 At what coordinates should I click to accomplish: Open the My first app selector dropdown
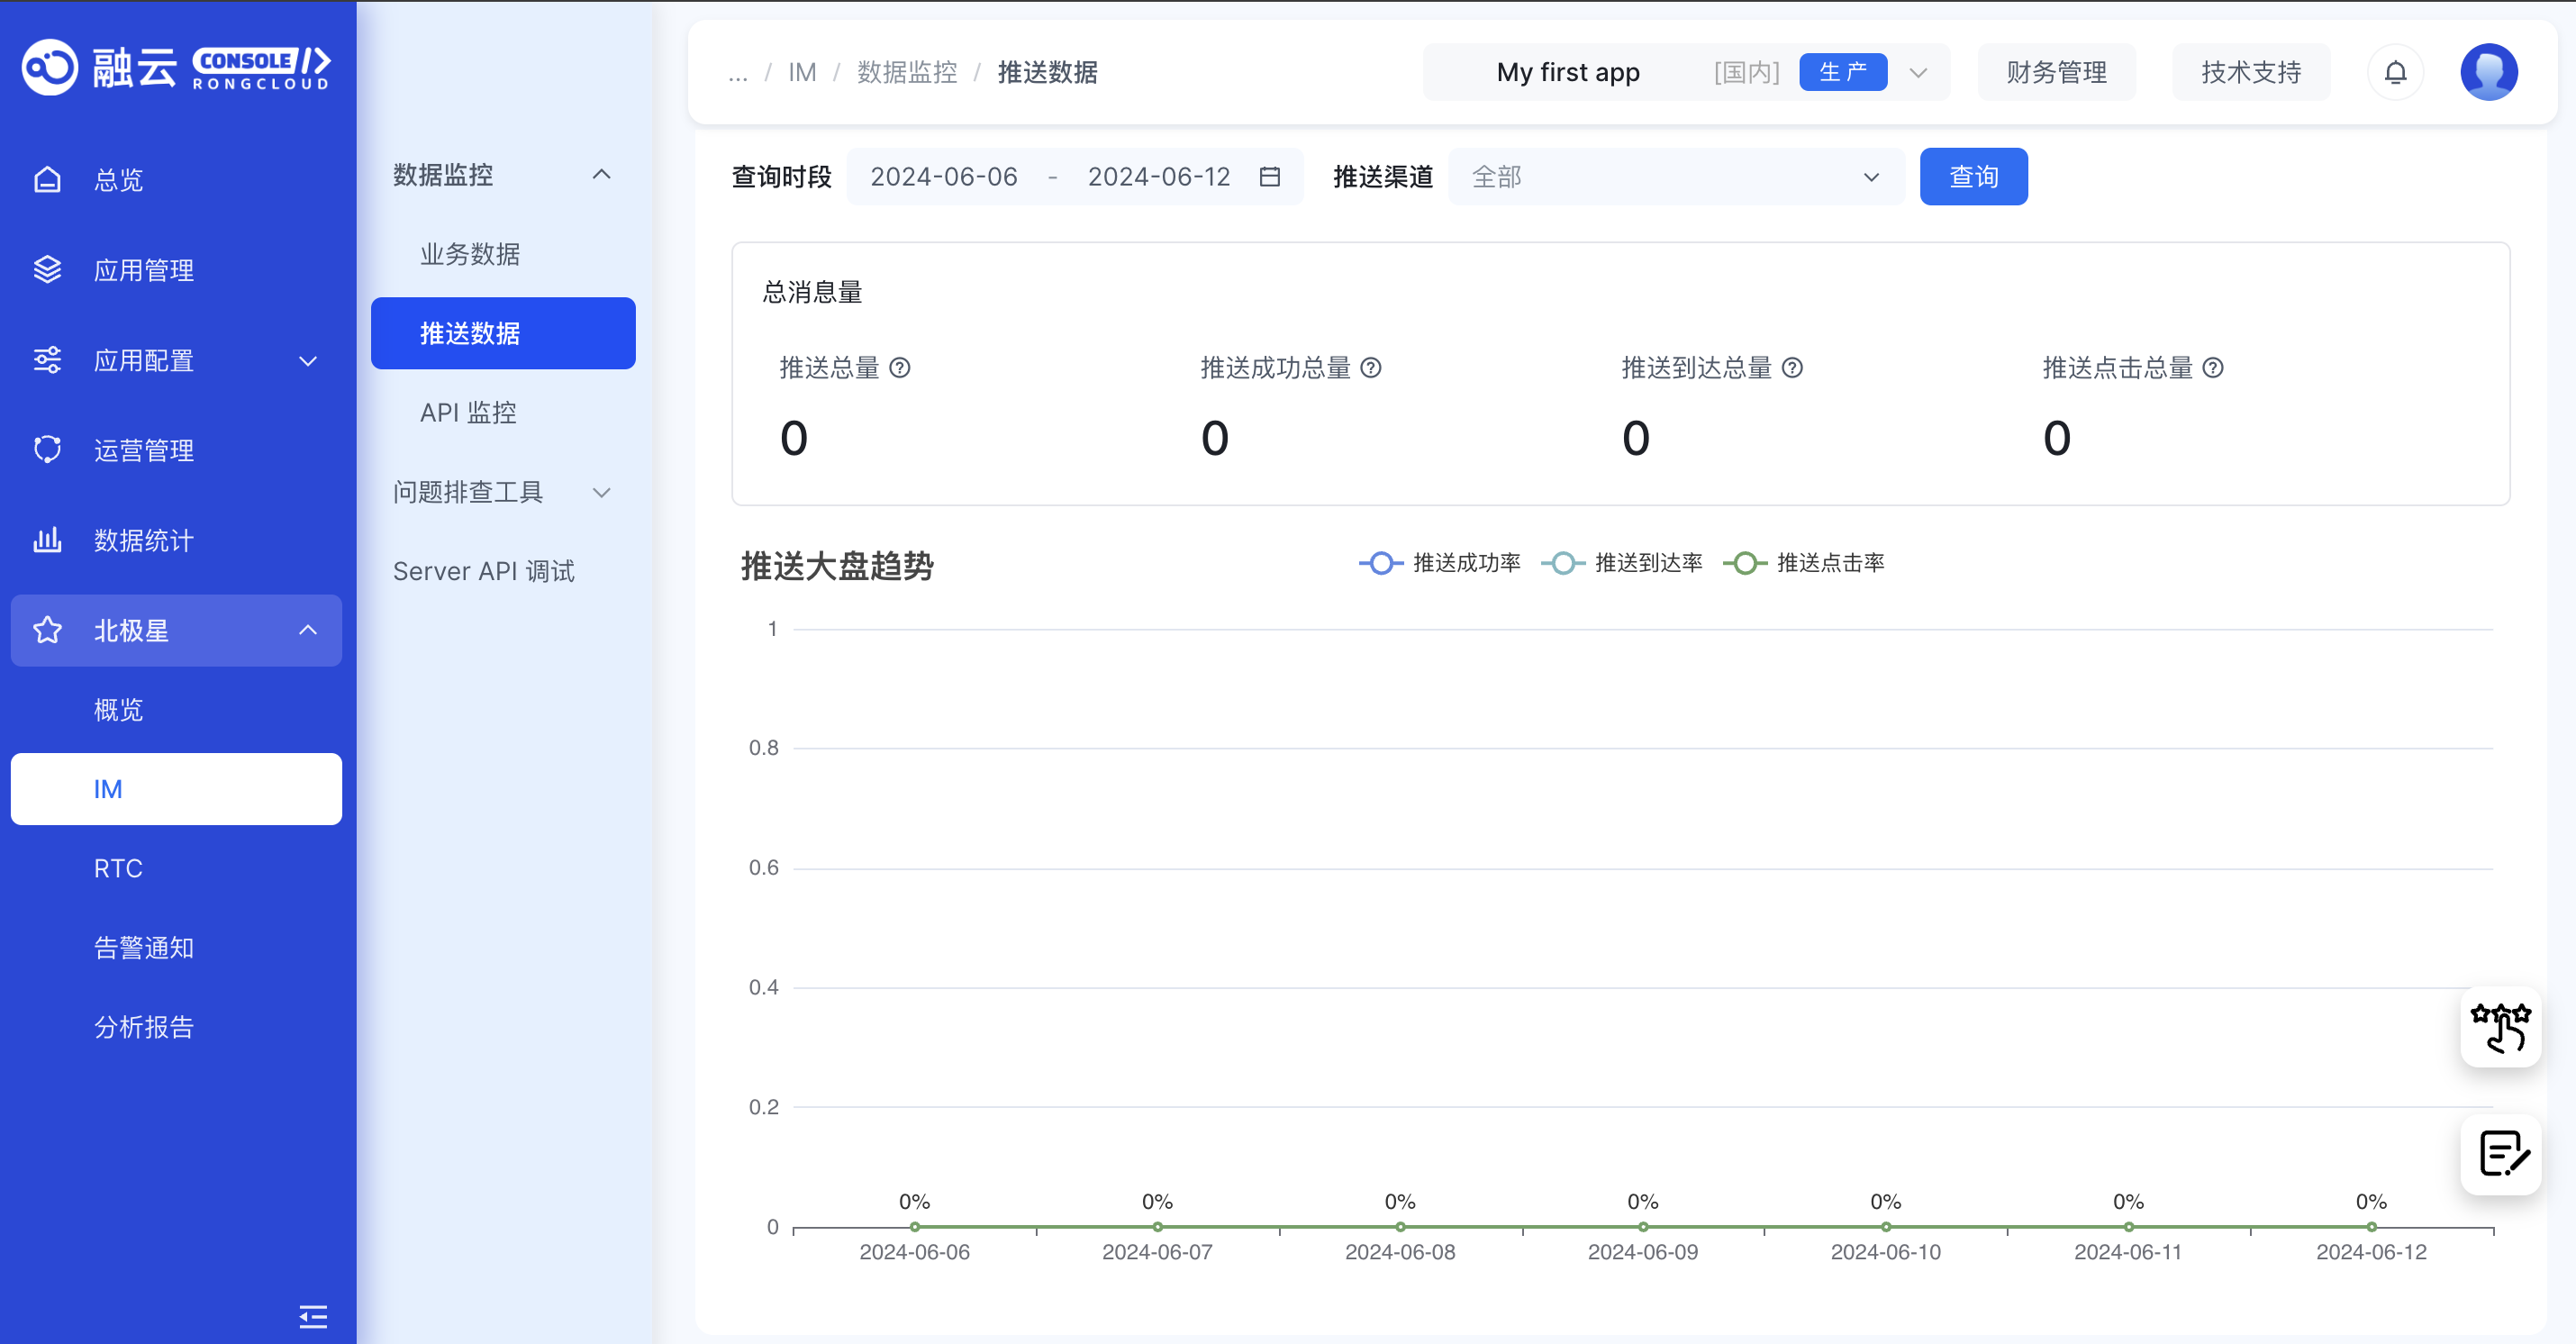[1686, 72]
